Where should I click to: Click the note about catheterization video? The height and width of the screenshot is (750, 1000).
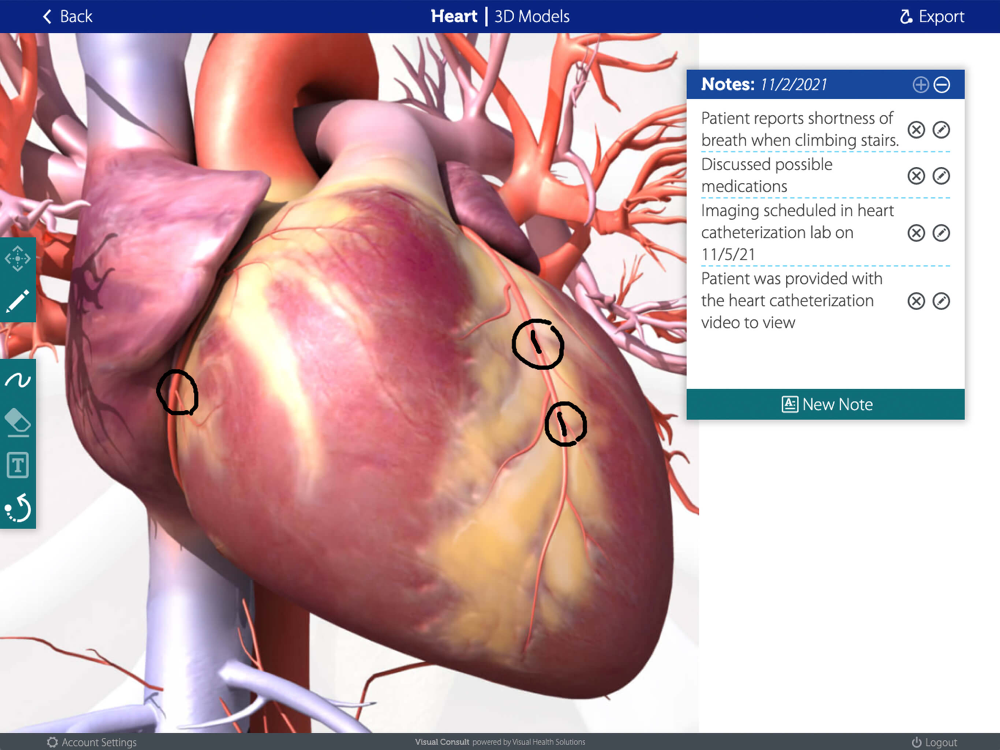791,300
